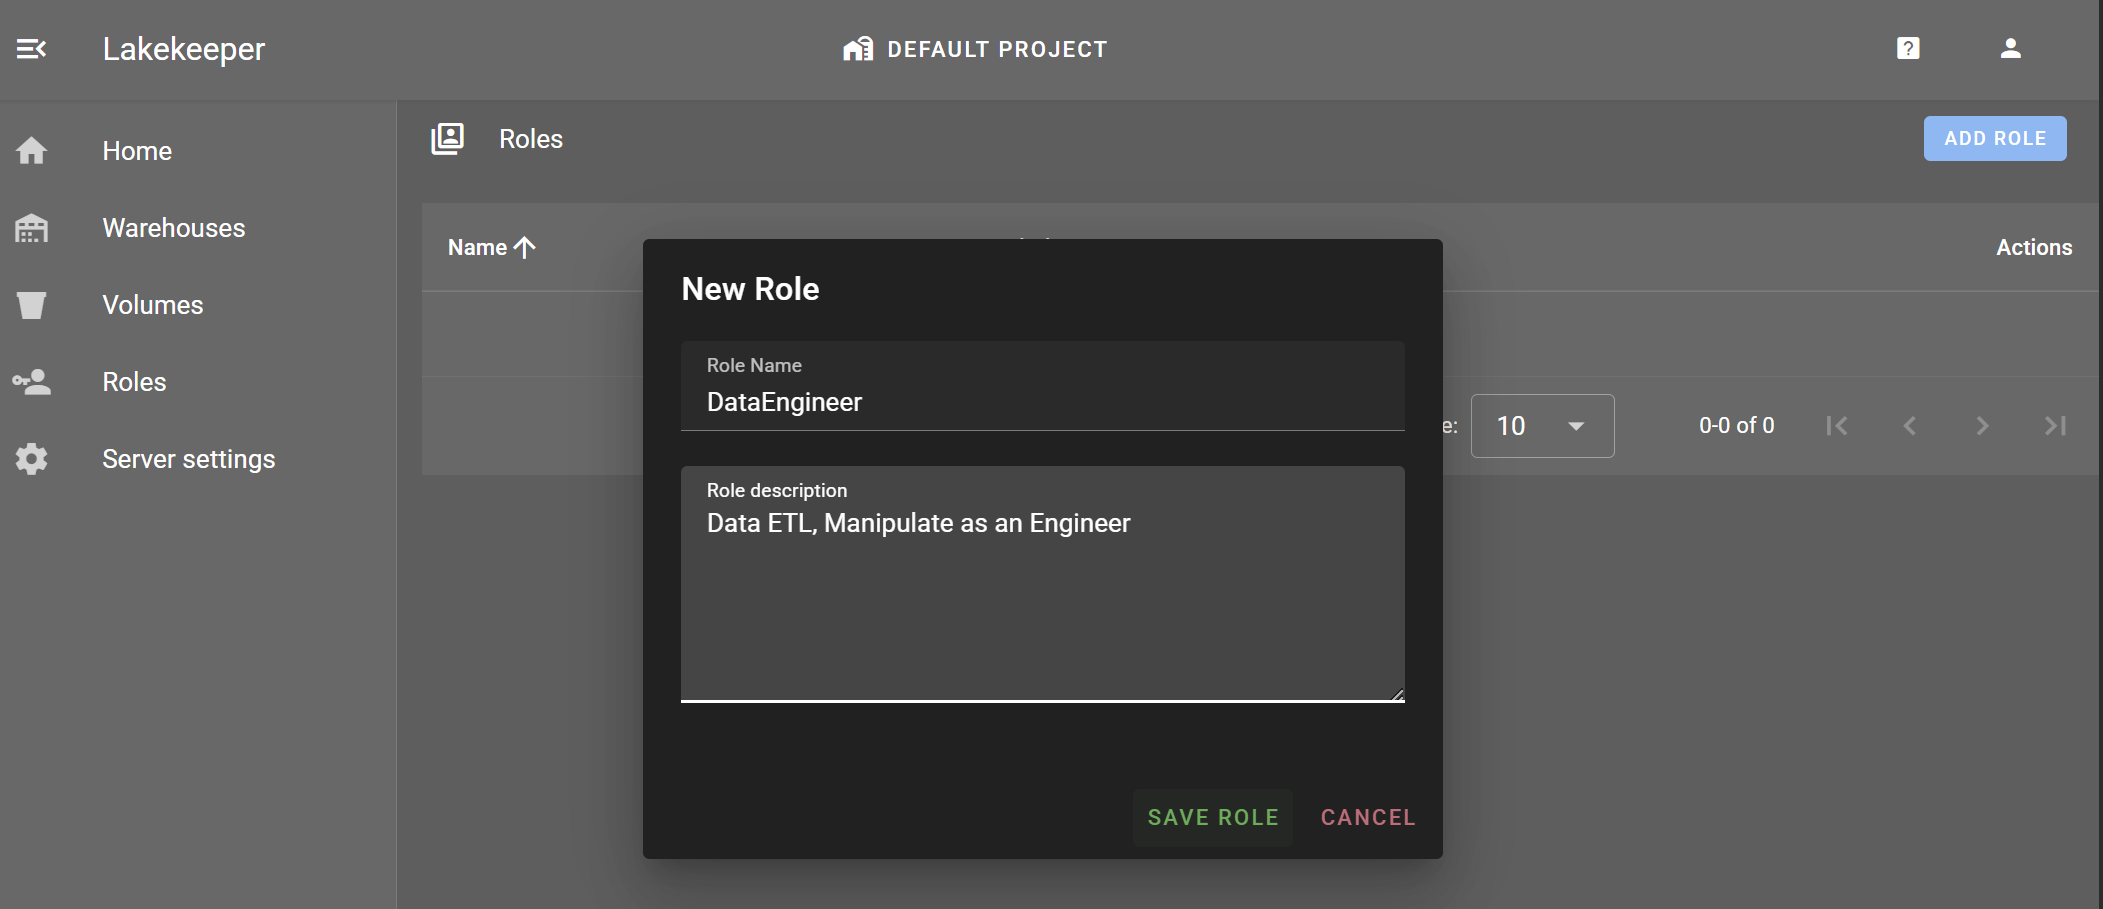Grab the description textarea resize handle
This screenshot has width=2103, height=909.
coord(1397,694)
